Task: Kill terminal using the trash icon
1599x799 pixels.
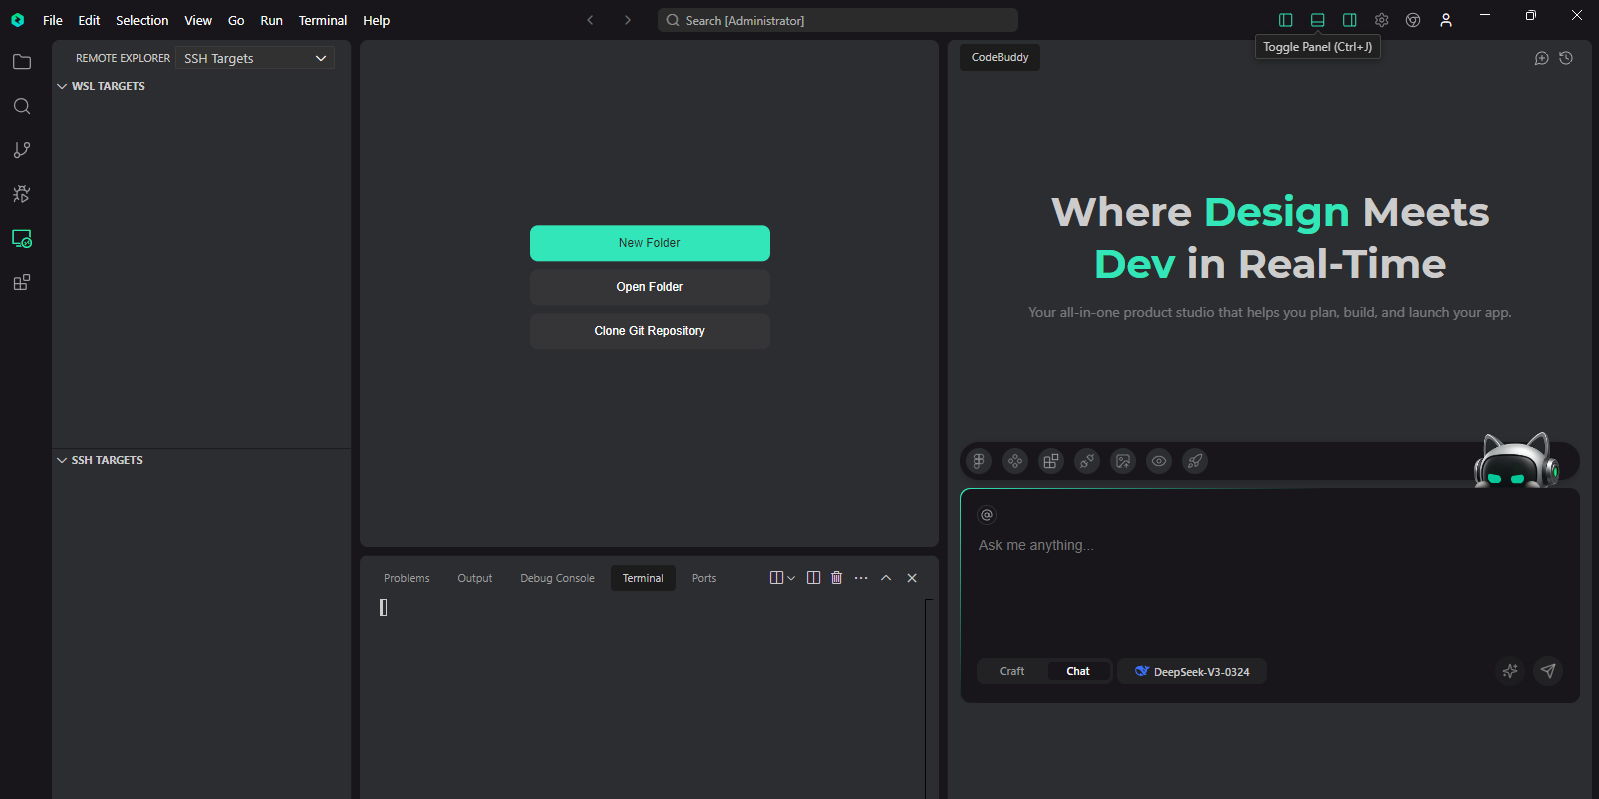Action: coord(837,578)
